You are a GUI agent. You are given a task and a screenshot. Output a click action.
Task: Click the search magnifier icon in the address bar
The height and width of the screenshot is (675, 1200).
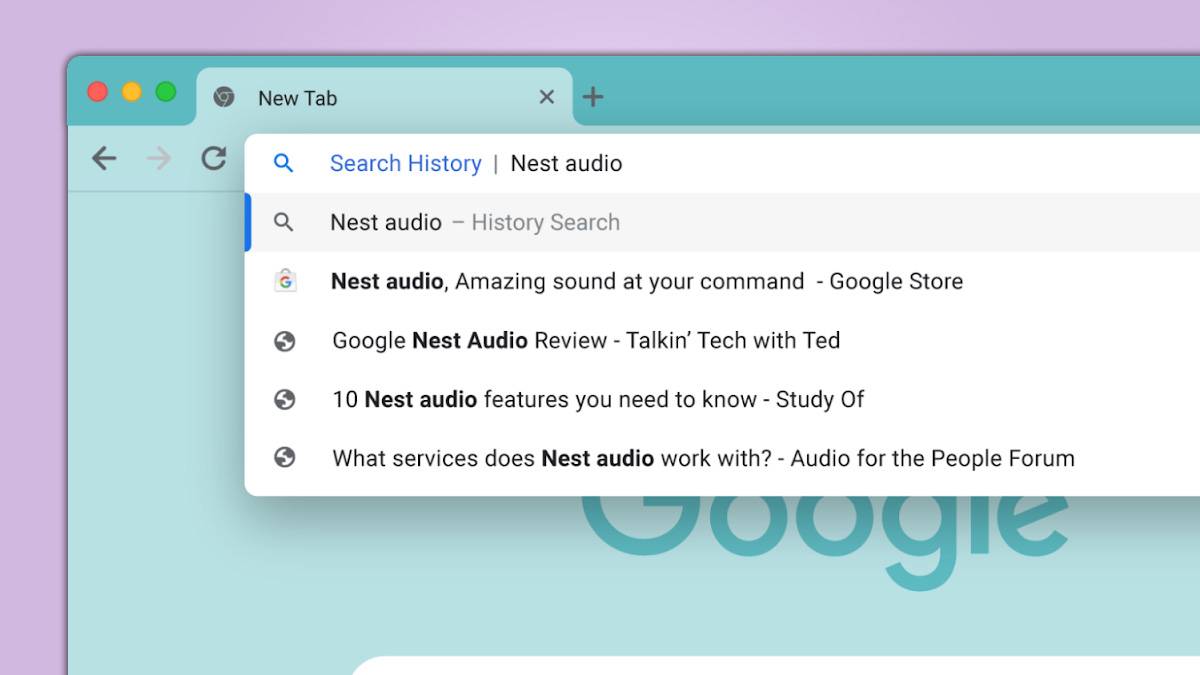[x=284, y=163]
